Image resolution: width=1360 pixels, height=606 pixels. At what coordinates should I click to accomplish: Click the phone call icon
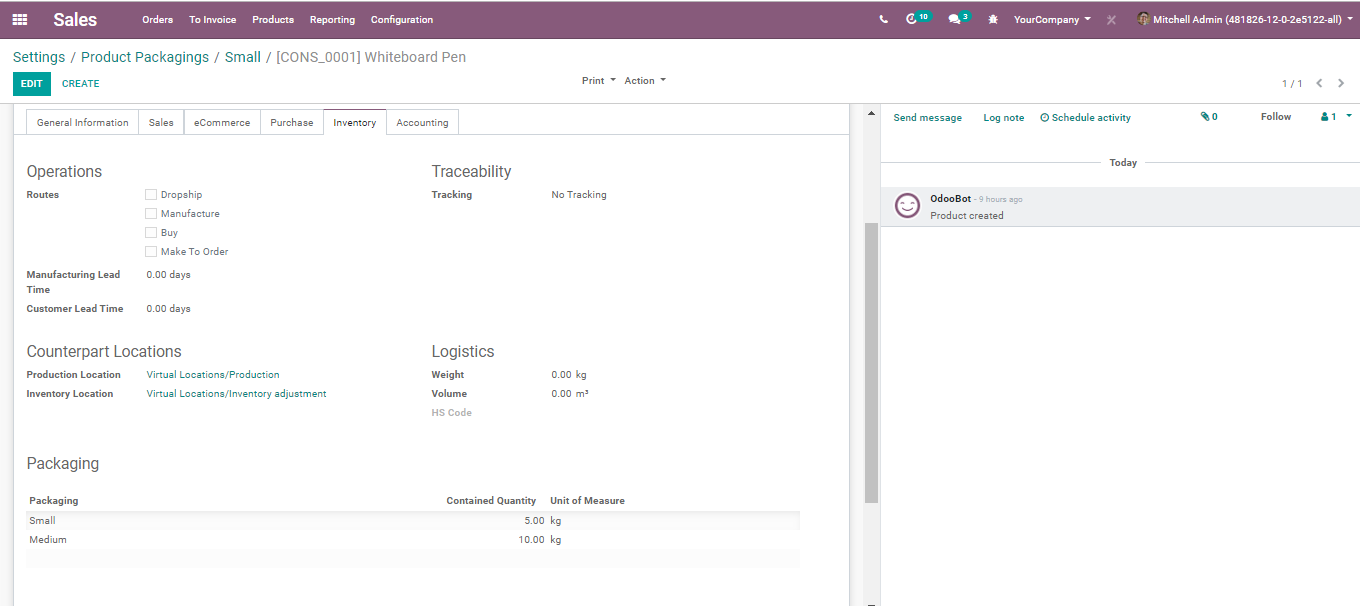pyautogui.click(x=883, y=20)
